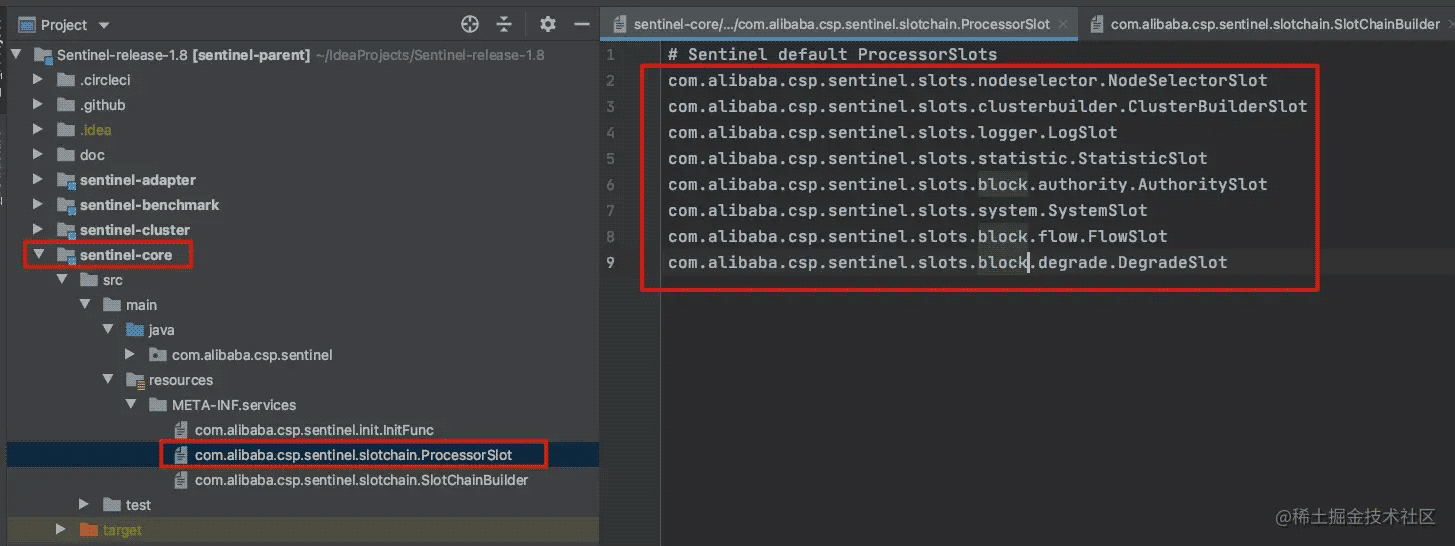Click the java source root folder icon
The width and height of the screenshot is (1455, 546).
135,330
